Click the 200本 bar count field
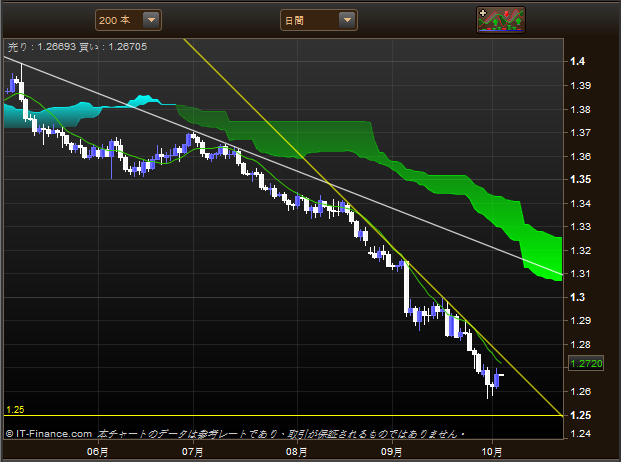Image resolution: width=621 pixels, height=462 pixels. pos(128,20)
